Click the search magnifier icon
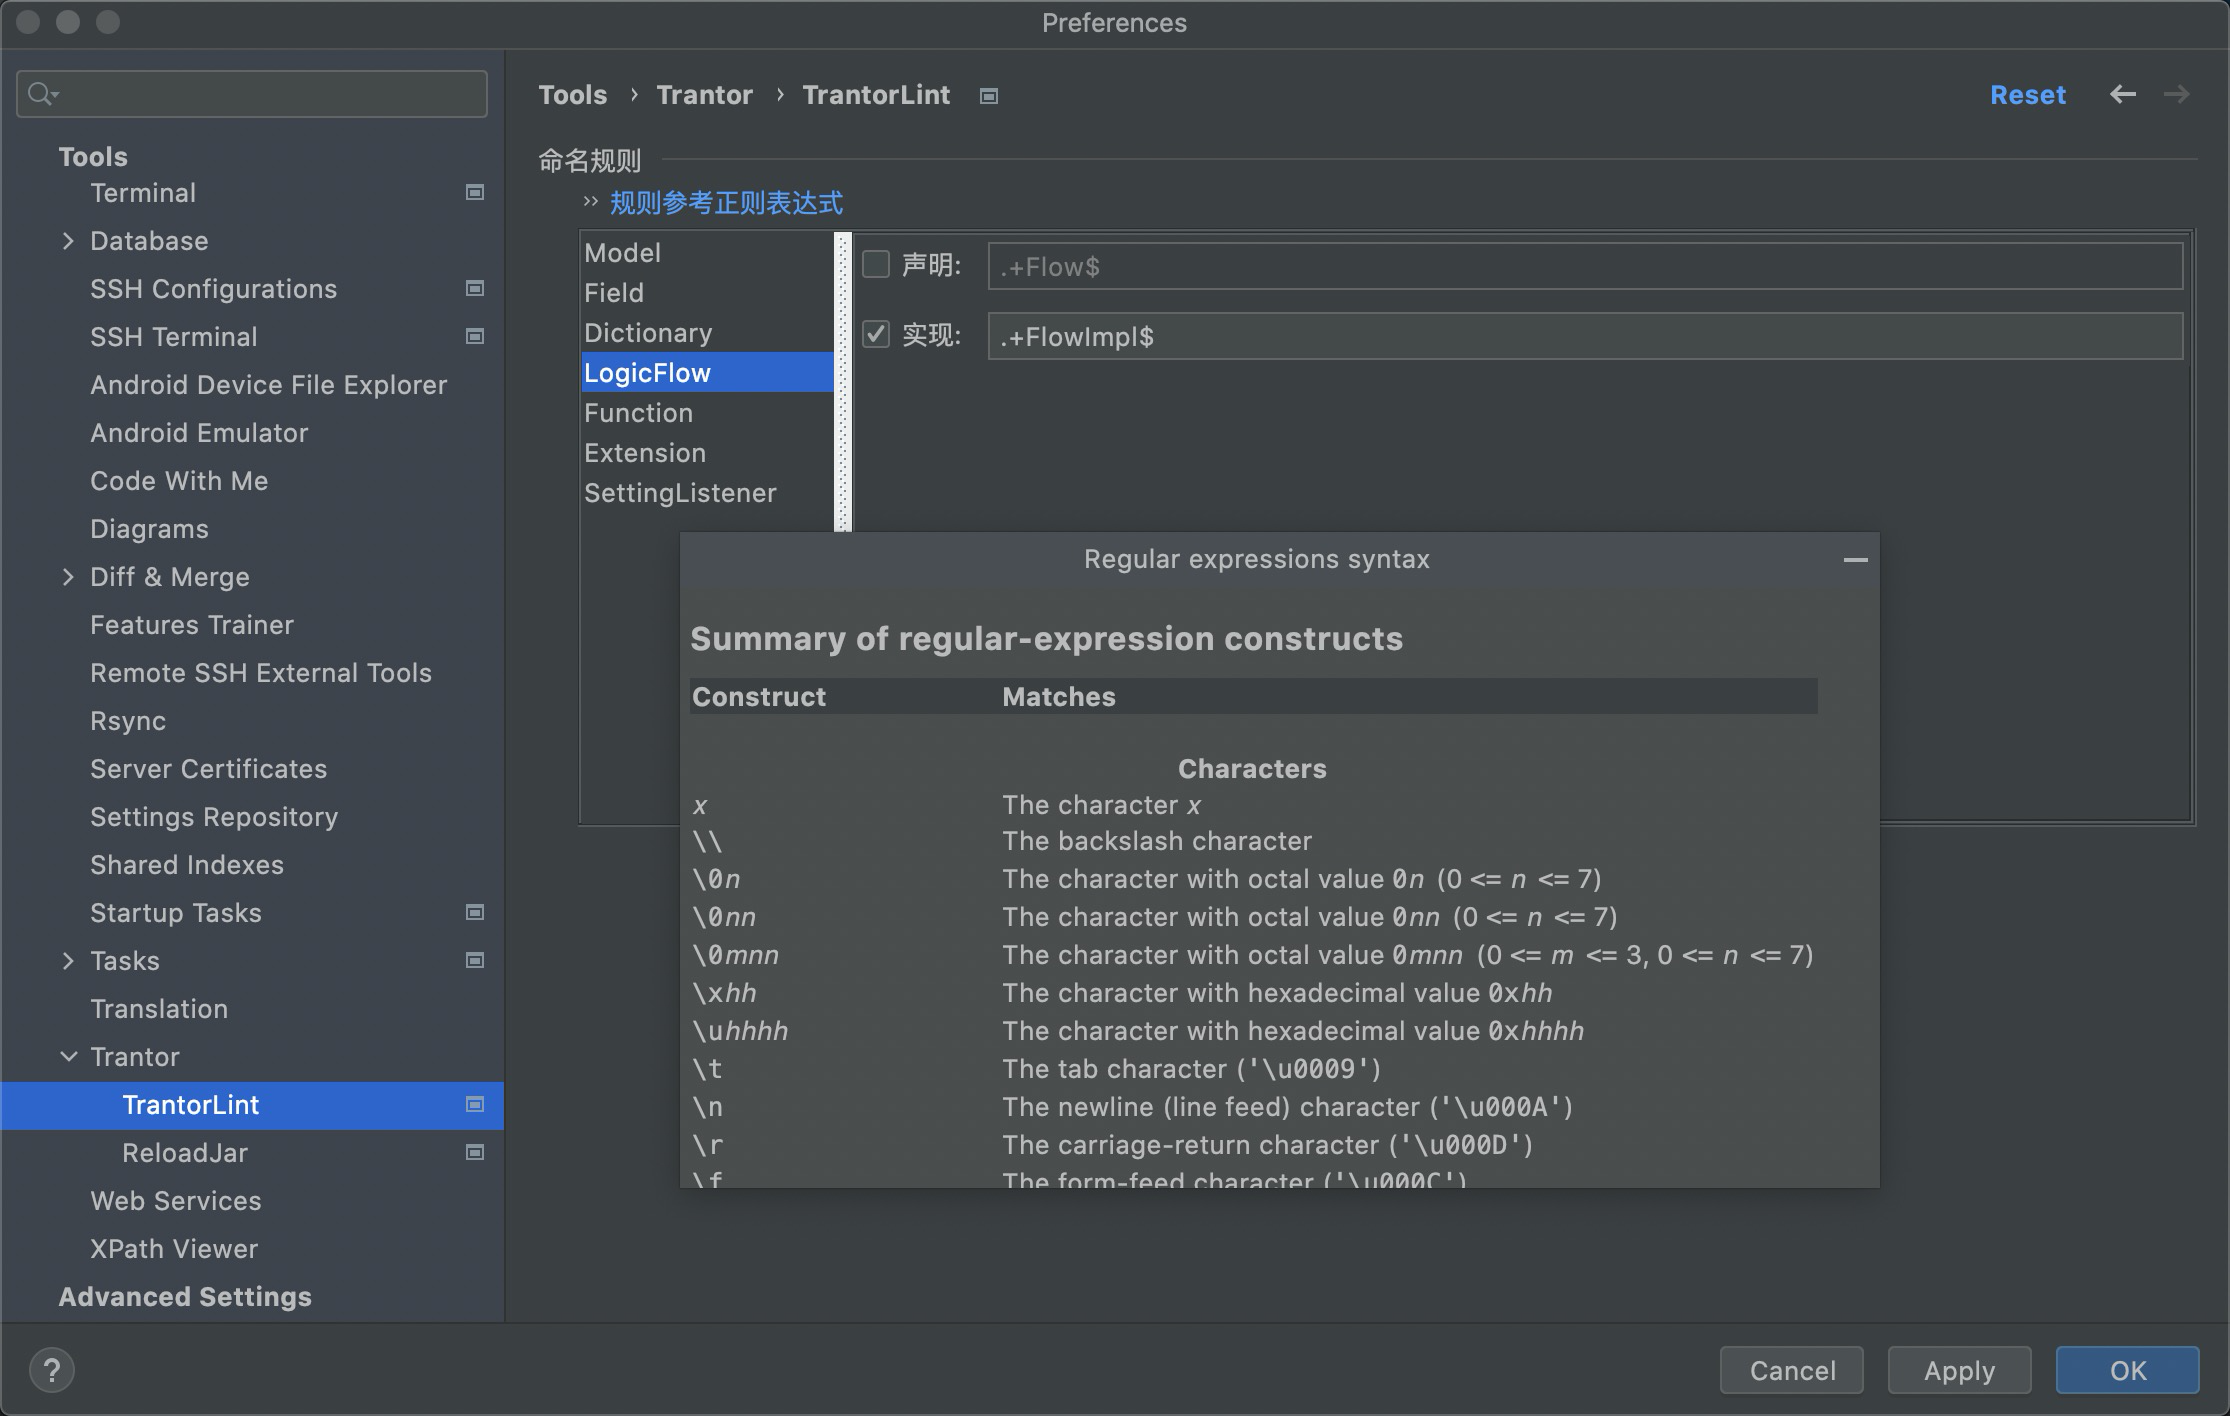This screenshot has width=2230, height=1416. click(41, 94)
